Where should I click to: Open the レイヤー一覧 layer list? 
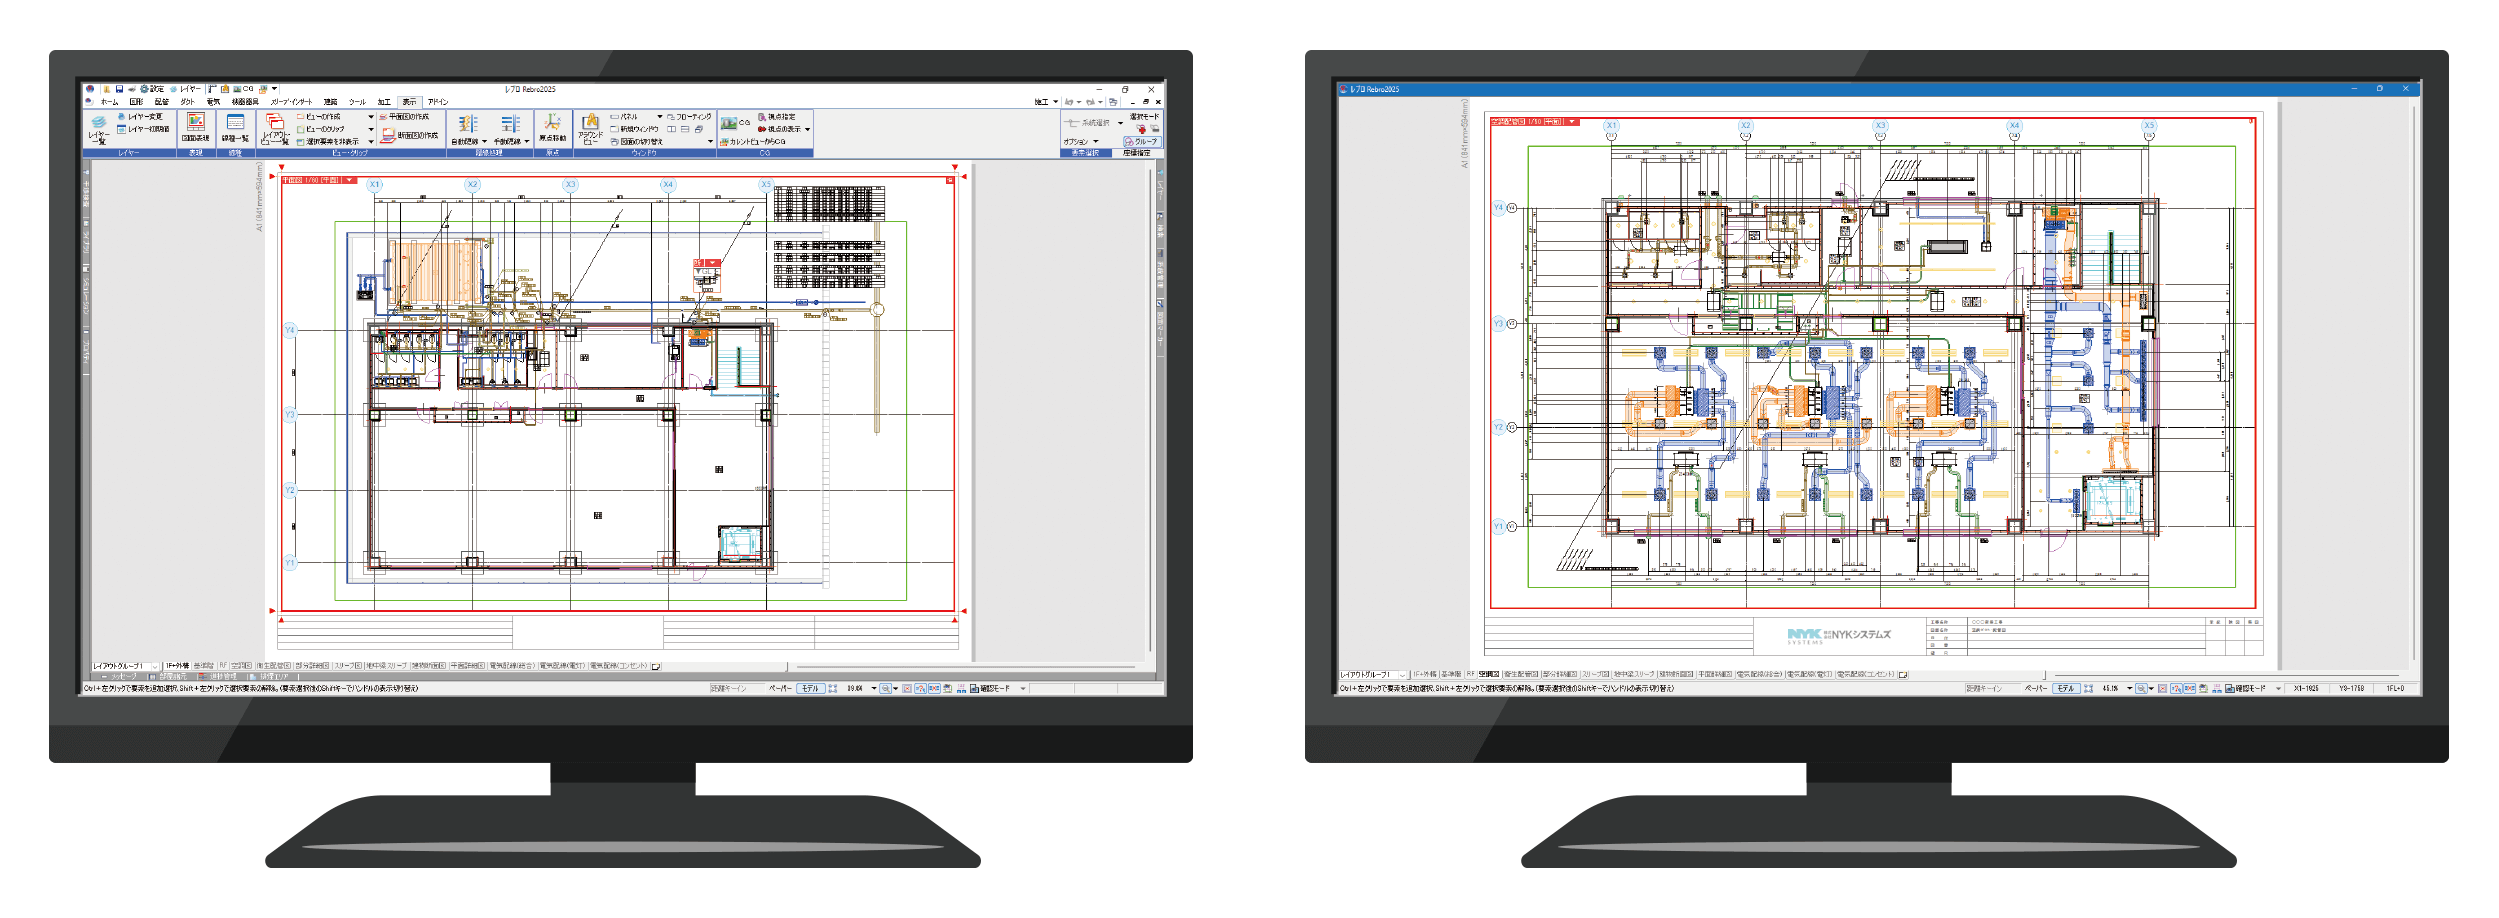98,128
